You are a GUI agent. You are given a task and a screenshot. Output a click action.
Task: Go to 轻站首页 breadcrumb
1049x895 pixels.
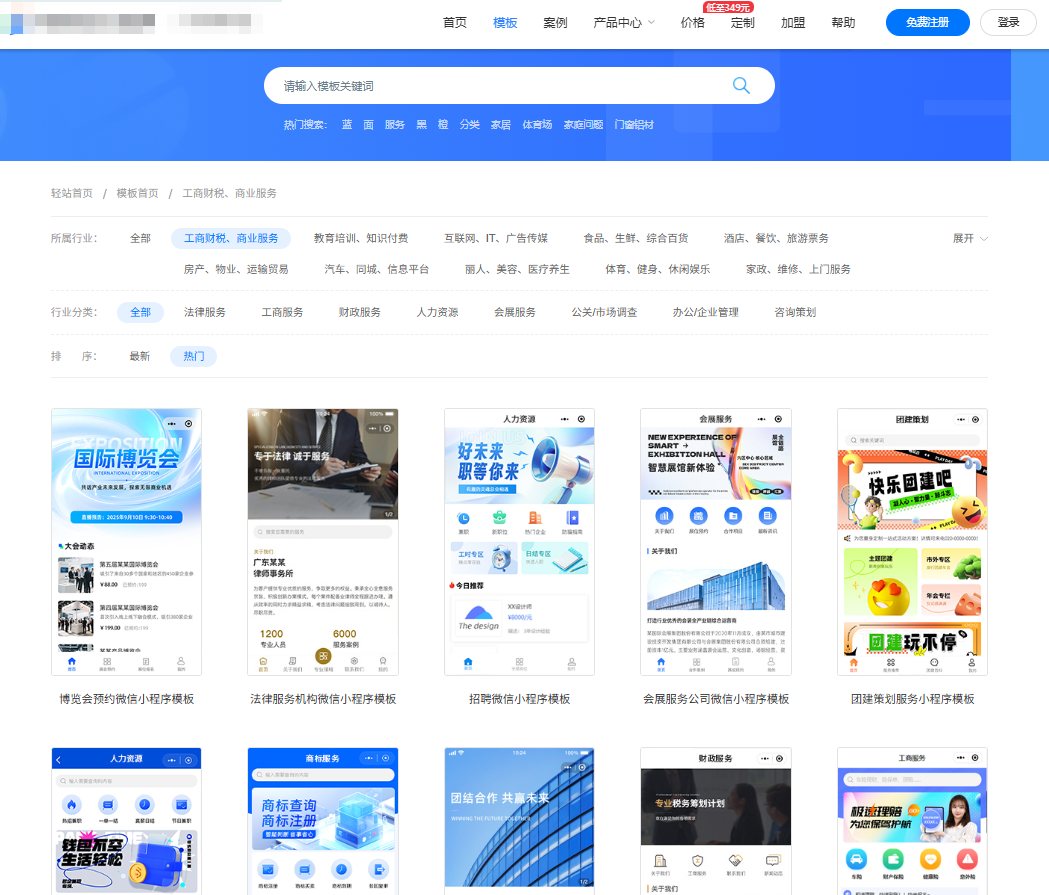click(x=72, y=193)
